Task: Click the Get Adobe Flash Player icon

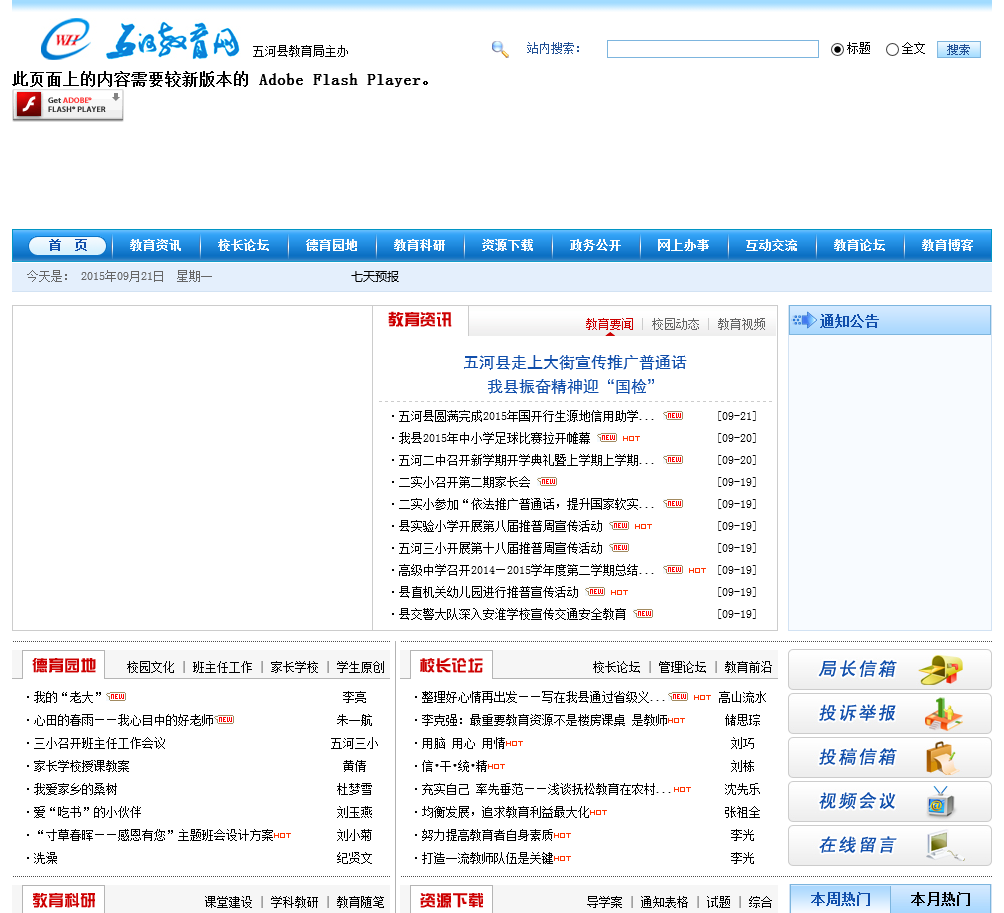Action: point(68,105)
